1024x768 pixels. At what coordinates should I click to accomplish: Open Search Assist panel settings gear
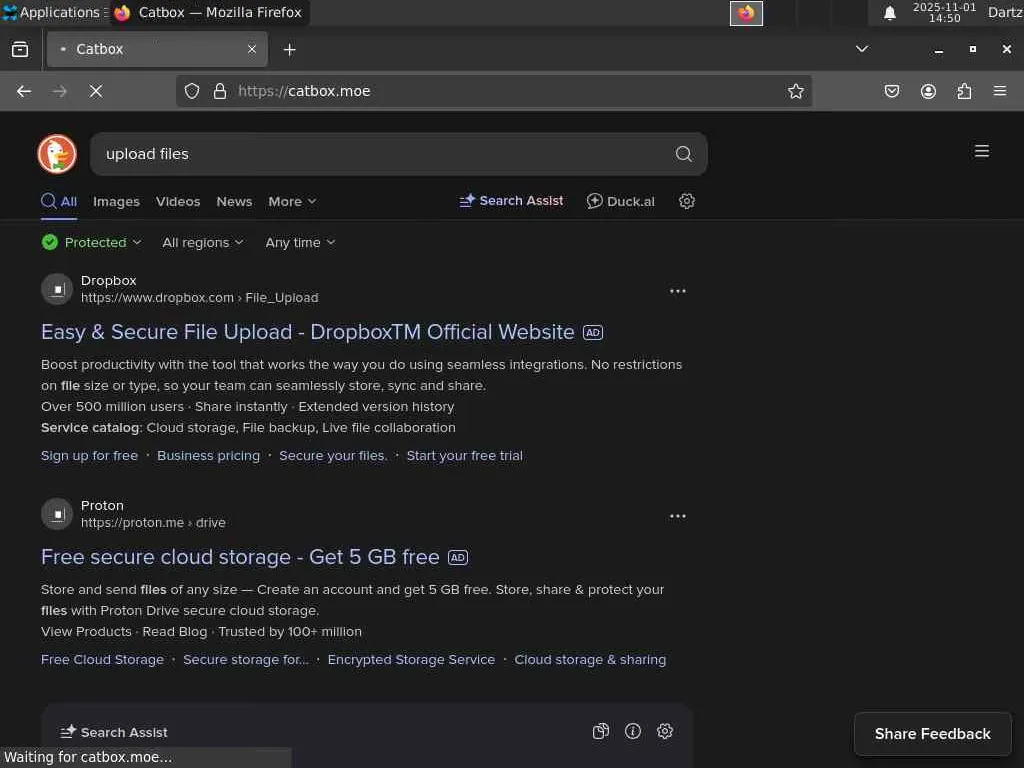pyautogui.click(x=665, y=731)
